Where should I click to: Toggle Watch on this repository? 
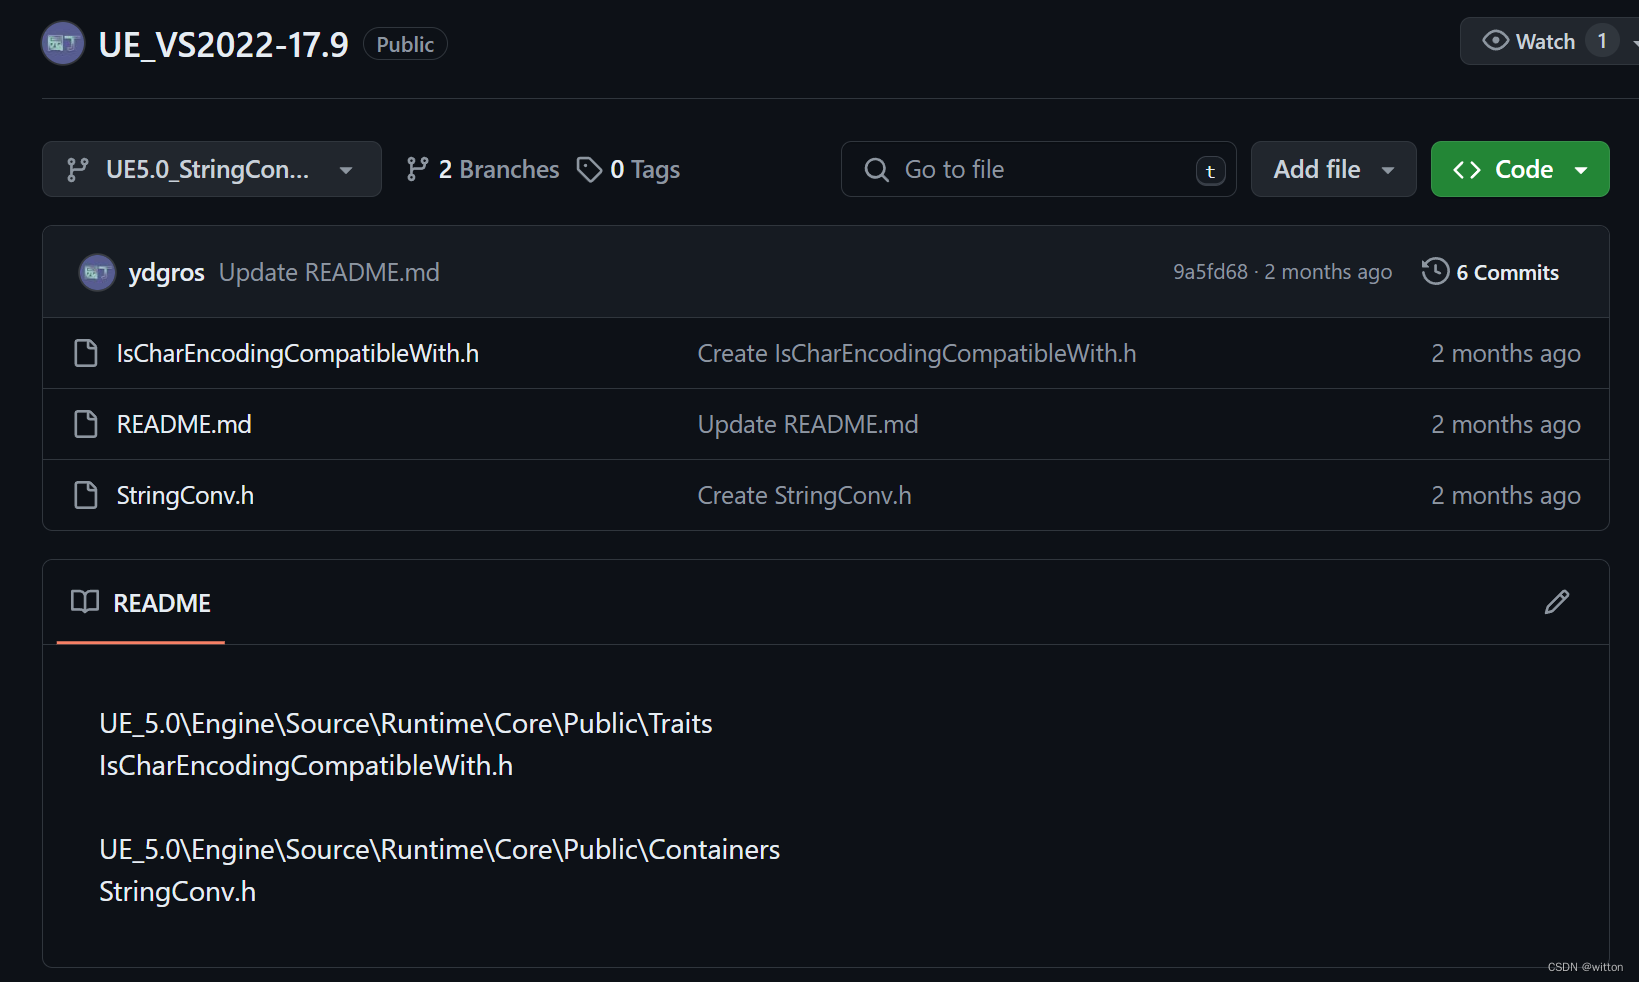click(1530, 42)
